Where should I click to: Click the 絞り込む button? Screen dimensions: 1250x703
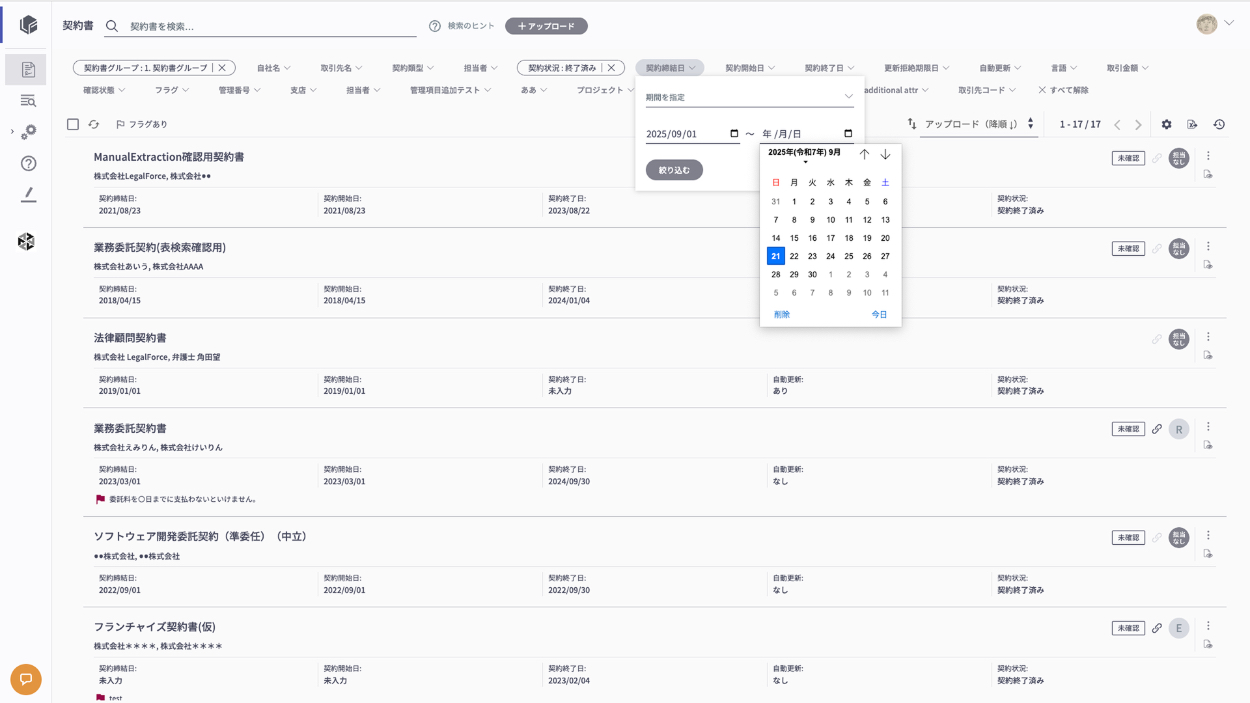coord(674,170)
